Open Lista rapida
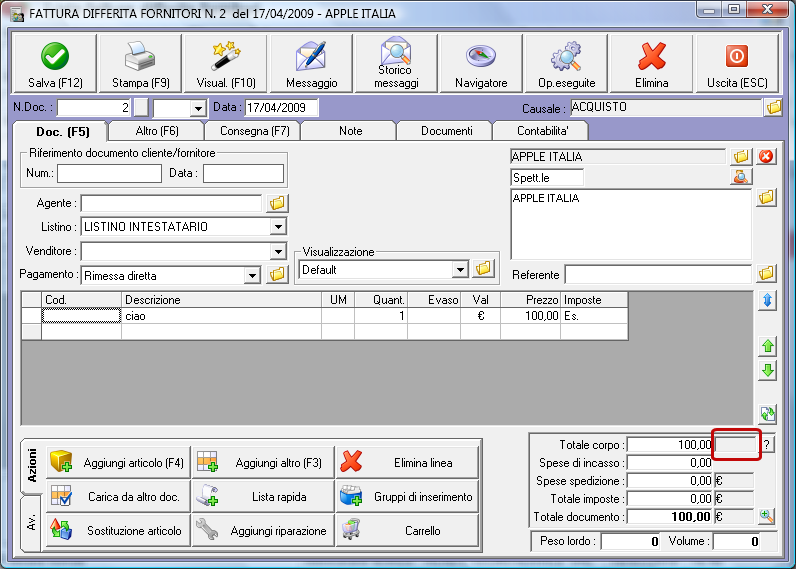The width and height of the screenshot is (796, 569). click(263, 496)
